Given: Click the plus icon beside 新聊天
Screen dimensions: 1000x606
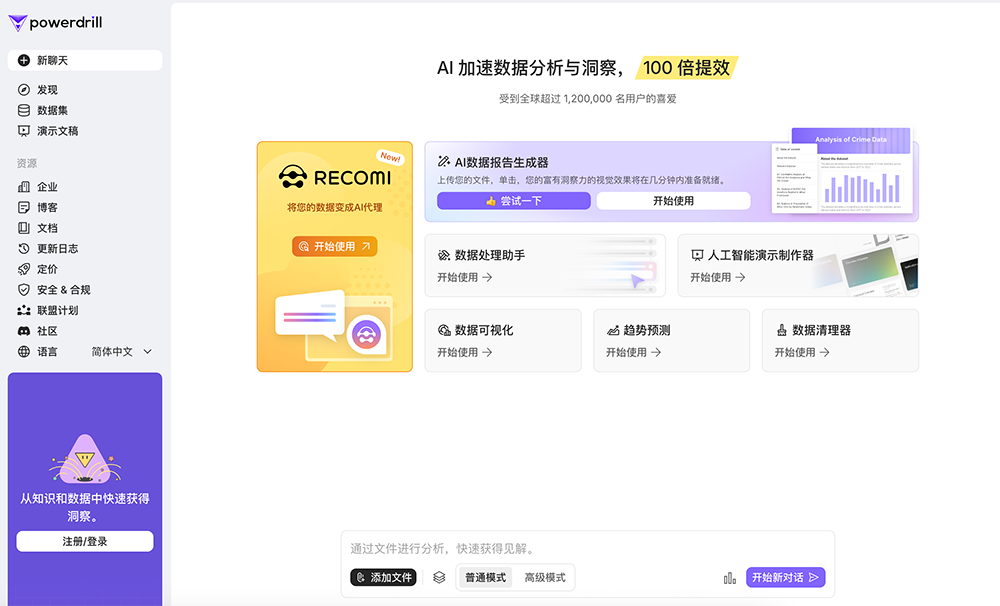Looking at the screenshot, I should click(24, 61).
